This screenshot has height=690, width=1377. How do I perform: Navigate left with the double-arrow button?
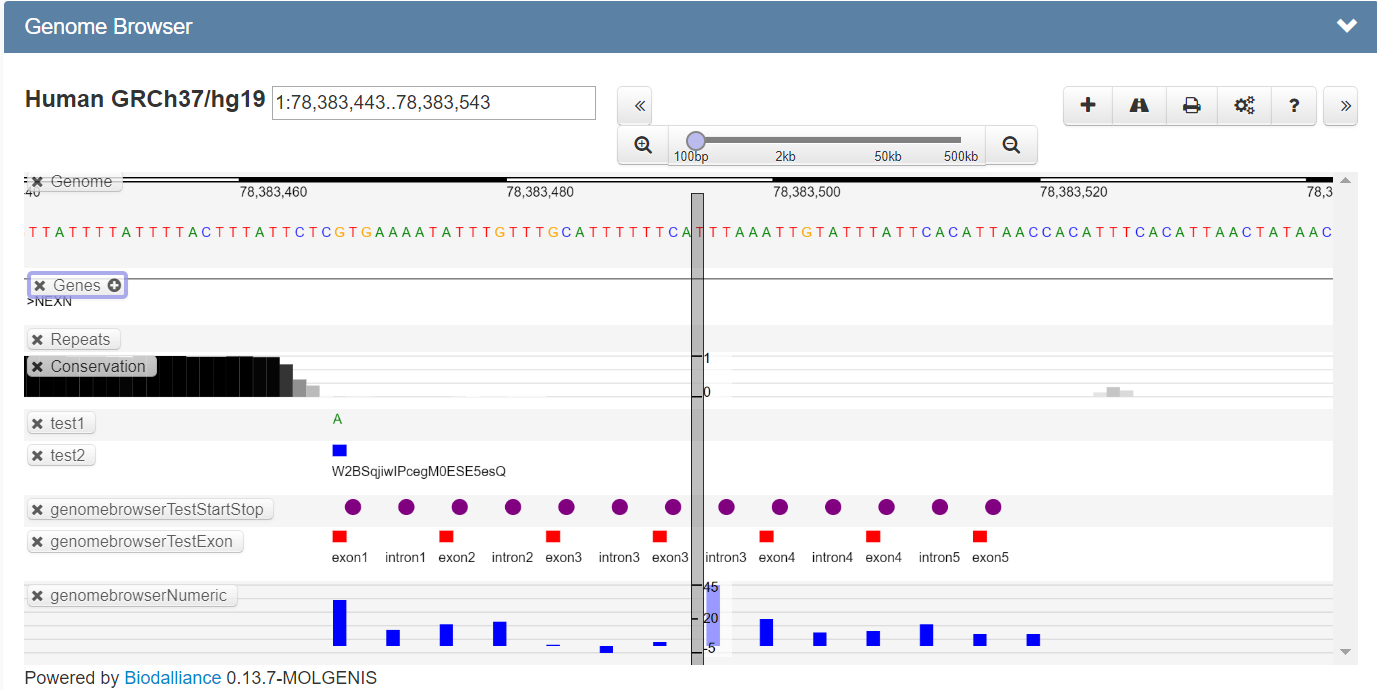point(635,105)
